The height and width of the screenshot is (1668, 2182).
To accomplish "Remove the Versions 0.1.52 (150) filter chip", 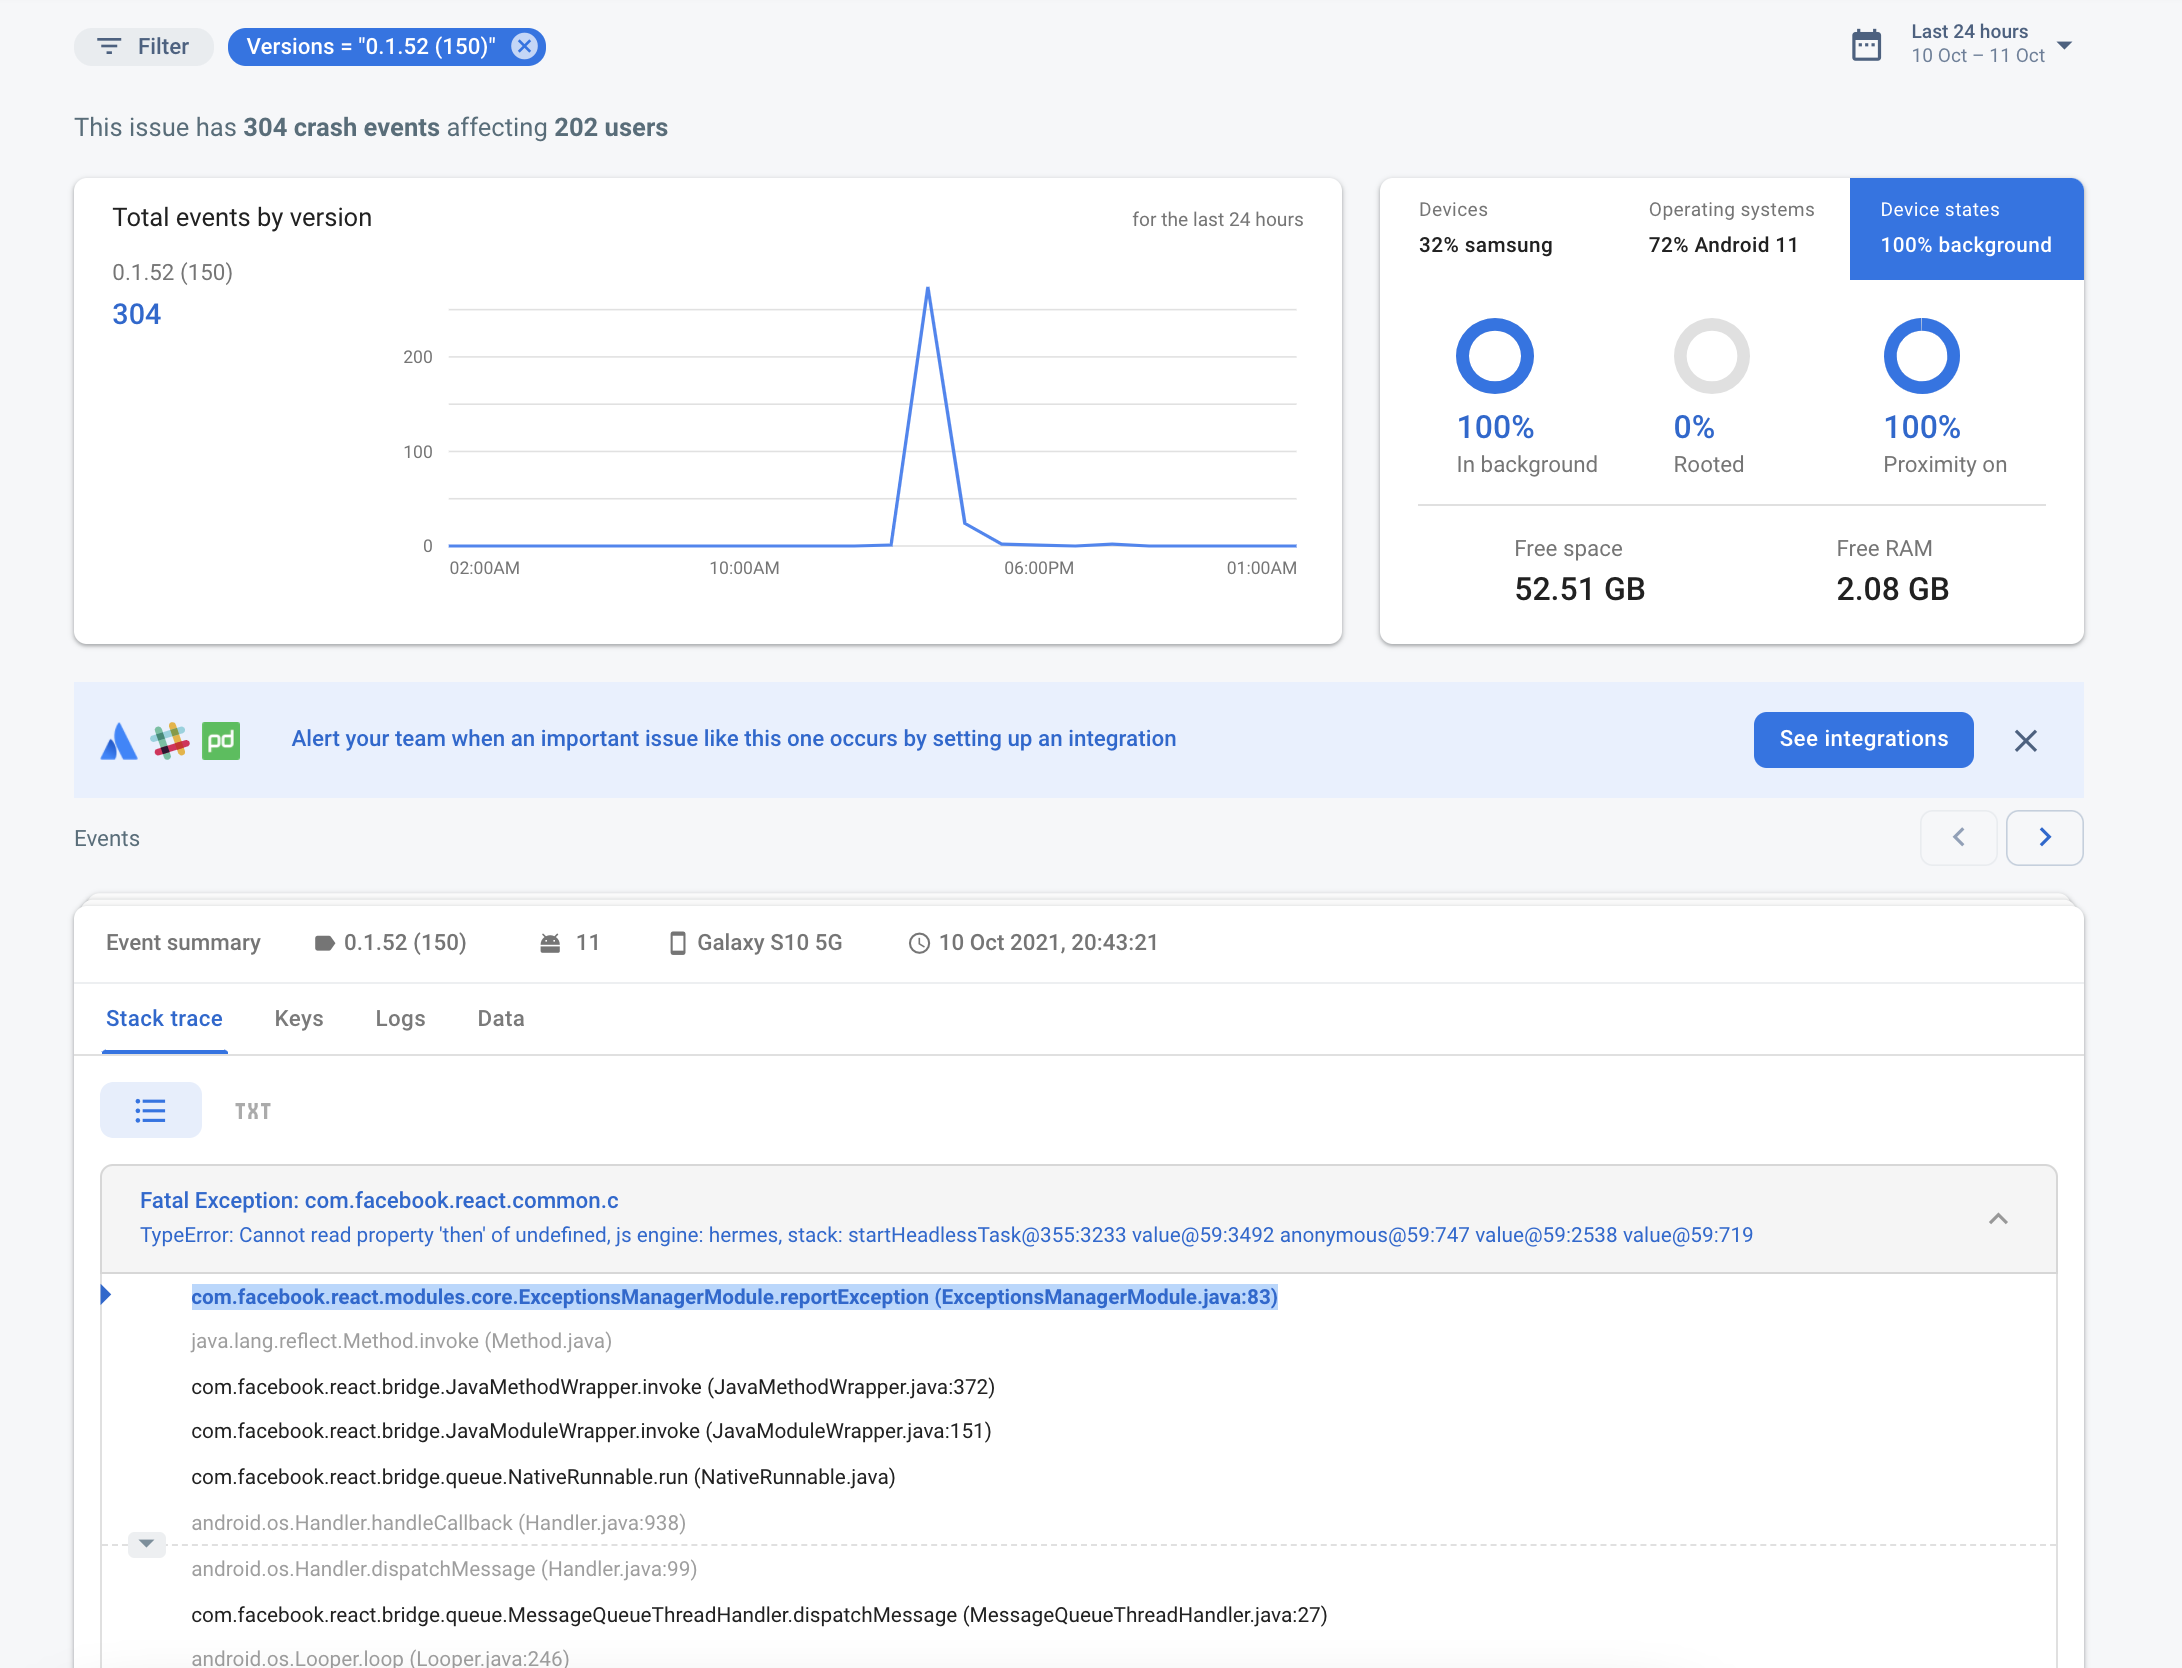I will tap(524, 46).
